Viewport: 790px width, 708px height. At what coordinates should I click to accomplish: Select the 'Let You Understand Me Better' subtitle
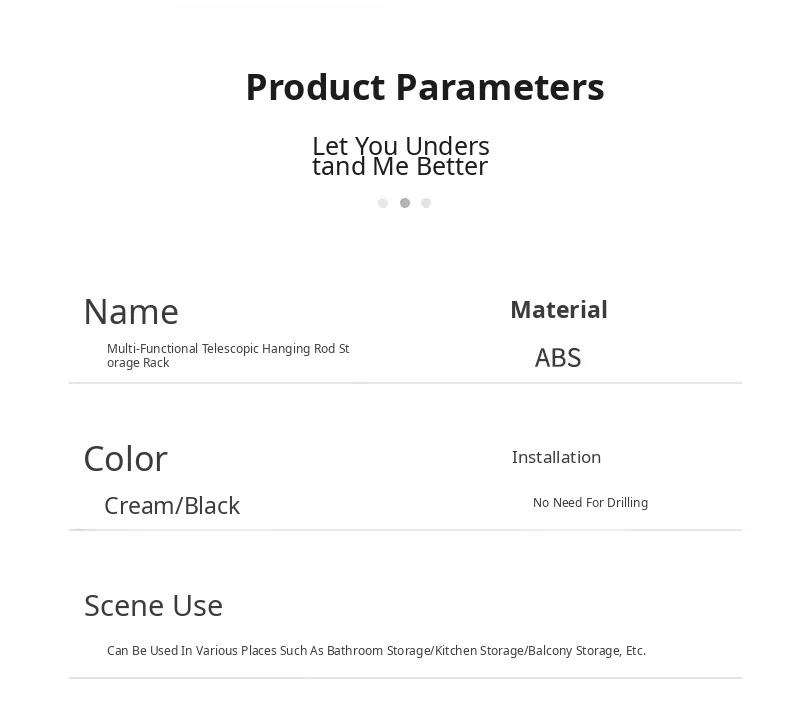[400, 156]
